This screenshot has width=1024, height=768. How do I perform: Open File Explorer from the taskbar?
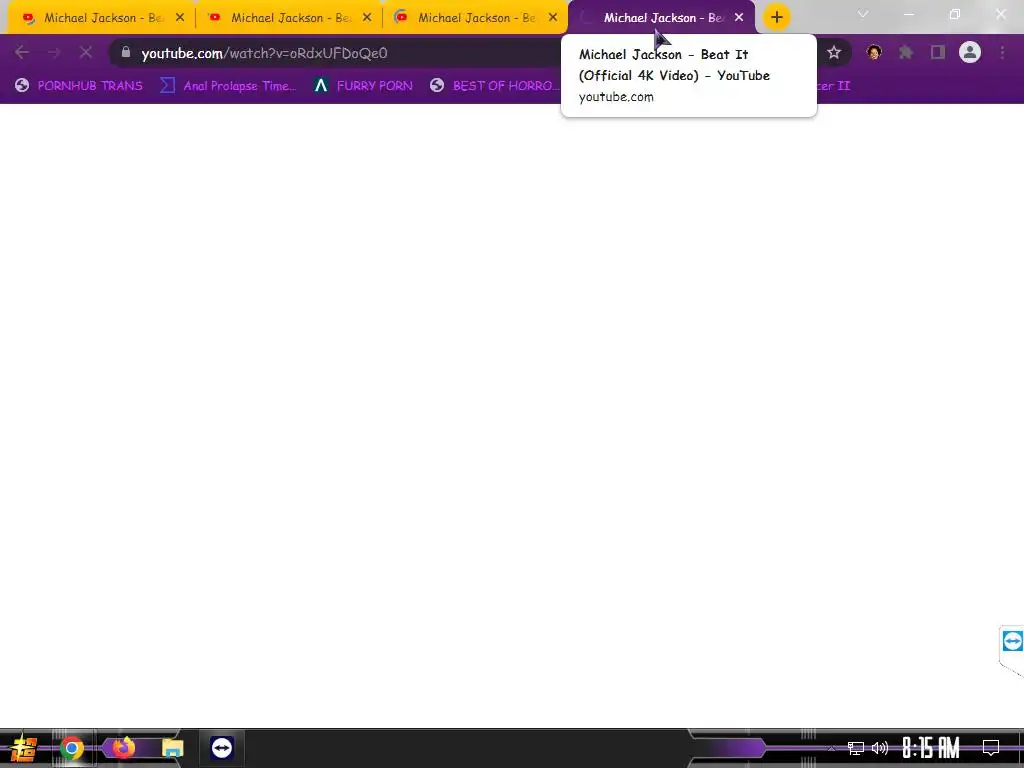coord(173,748)
